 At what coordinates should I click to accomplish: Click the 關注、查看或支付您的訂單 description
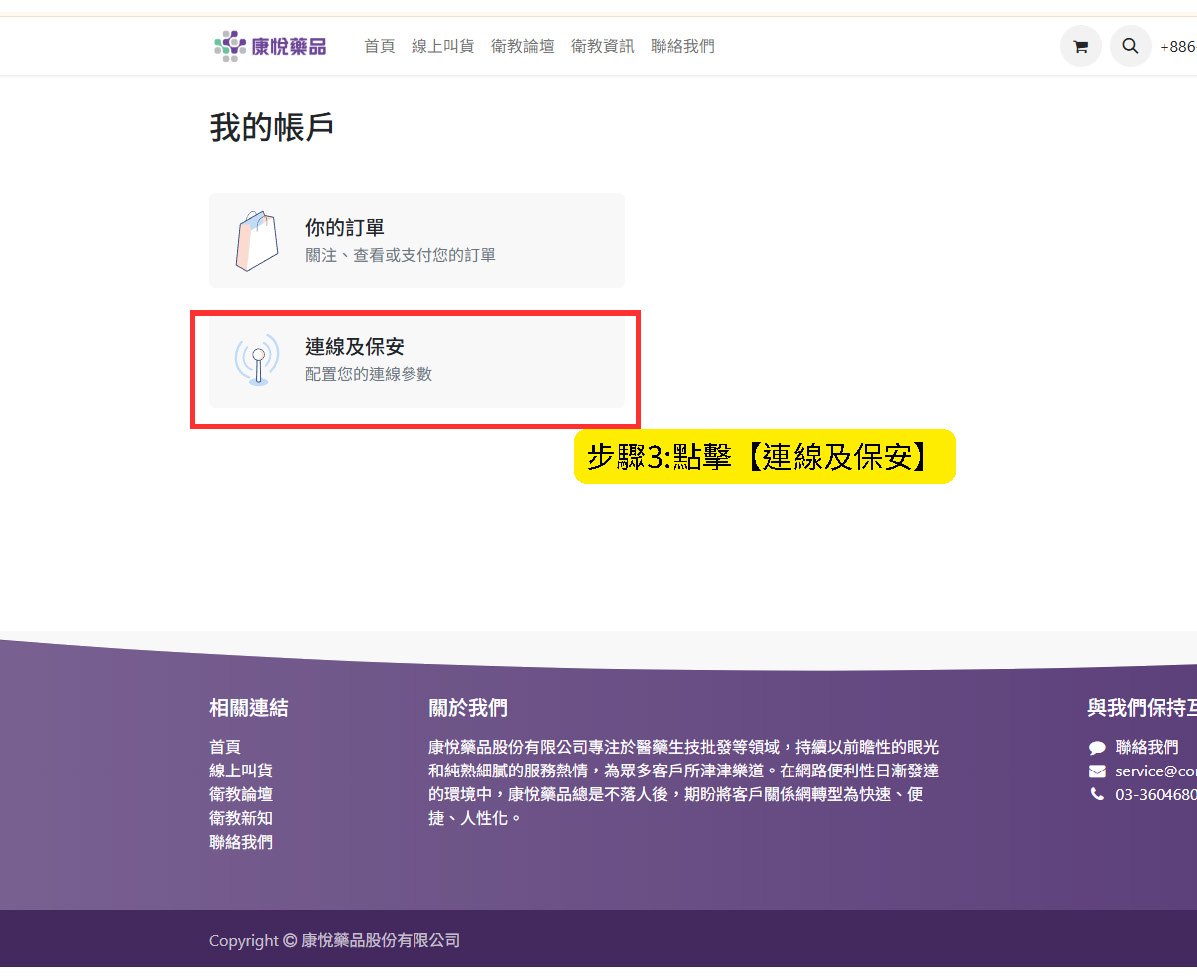click(x=400, y=255)
